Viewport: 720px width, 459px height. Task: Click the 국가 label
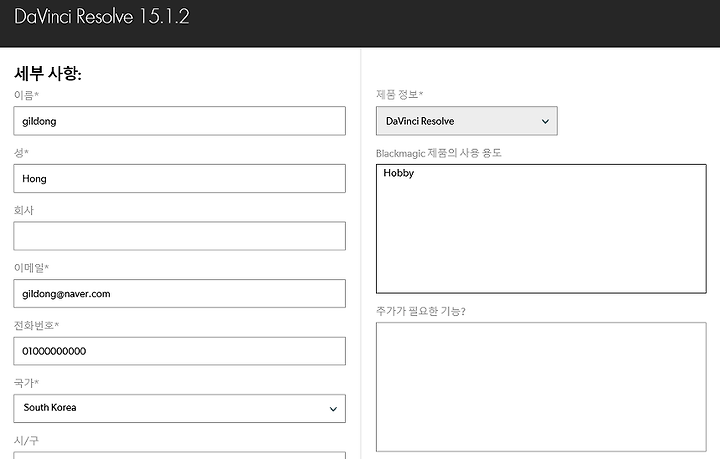point(26,383)
